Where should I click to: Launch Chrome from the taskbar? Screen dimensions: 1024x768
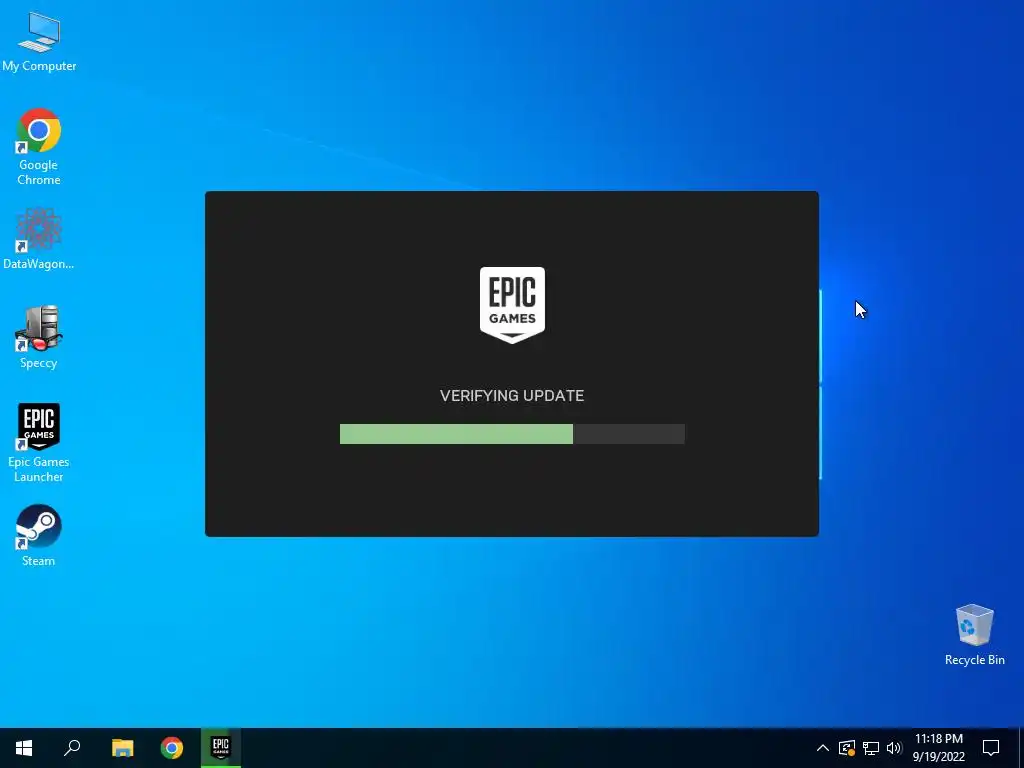pos(172,748)
